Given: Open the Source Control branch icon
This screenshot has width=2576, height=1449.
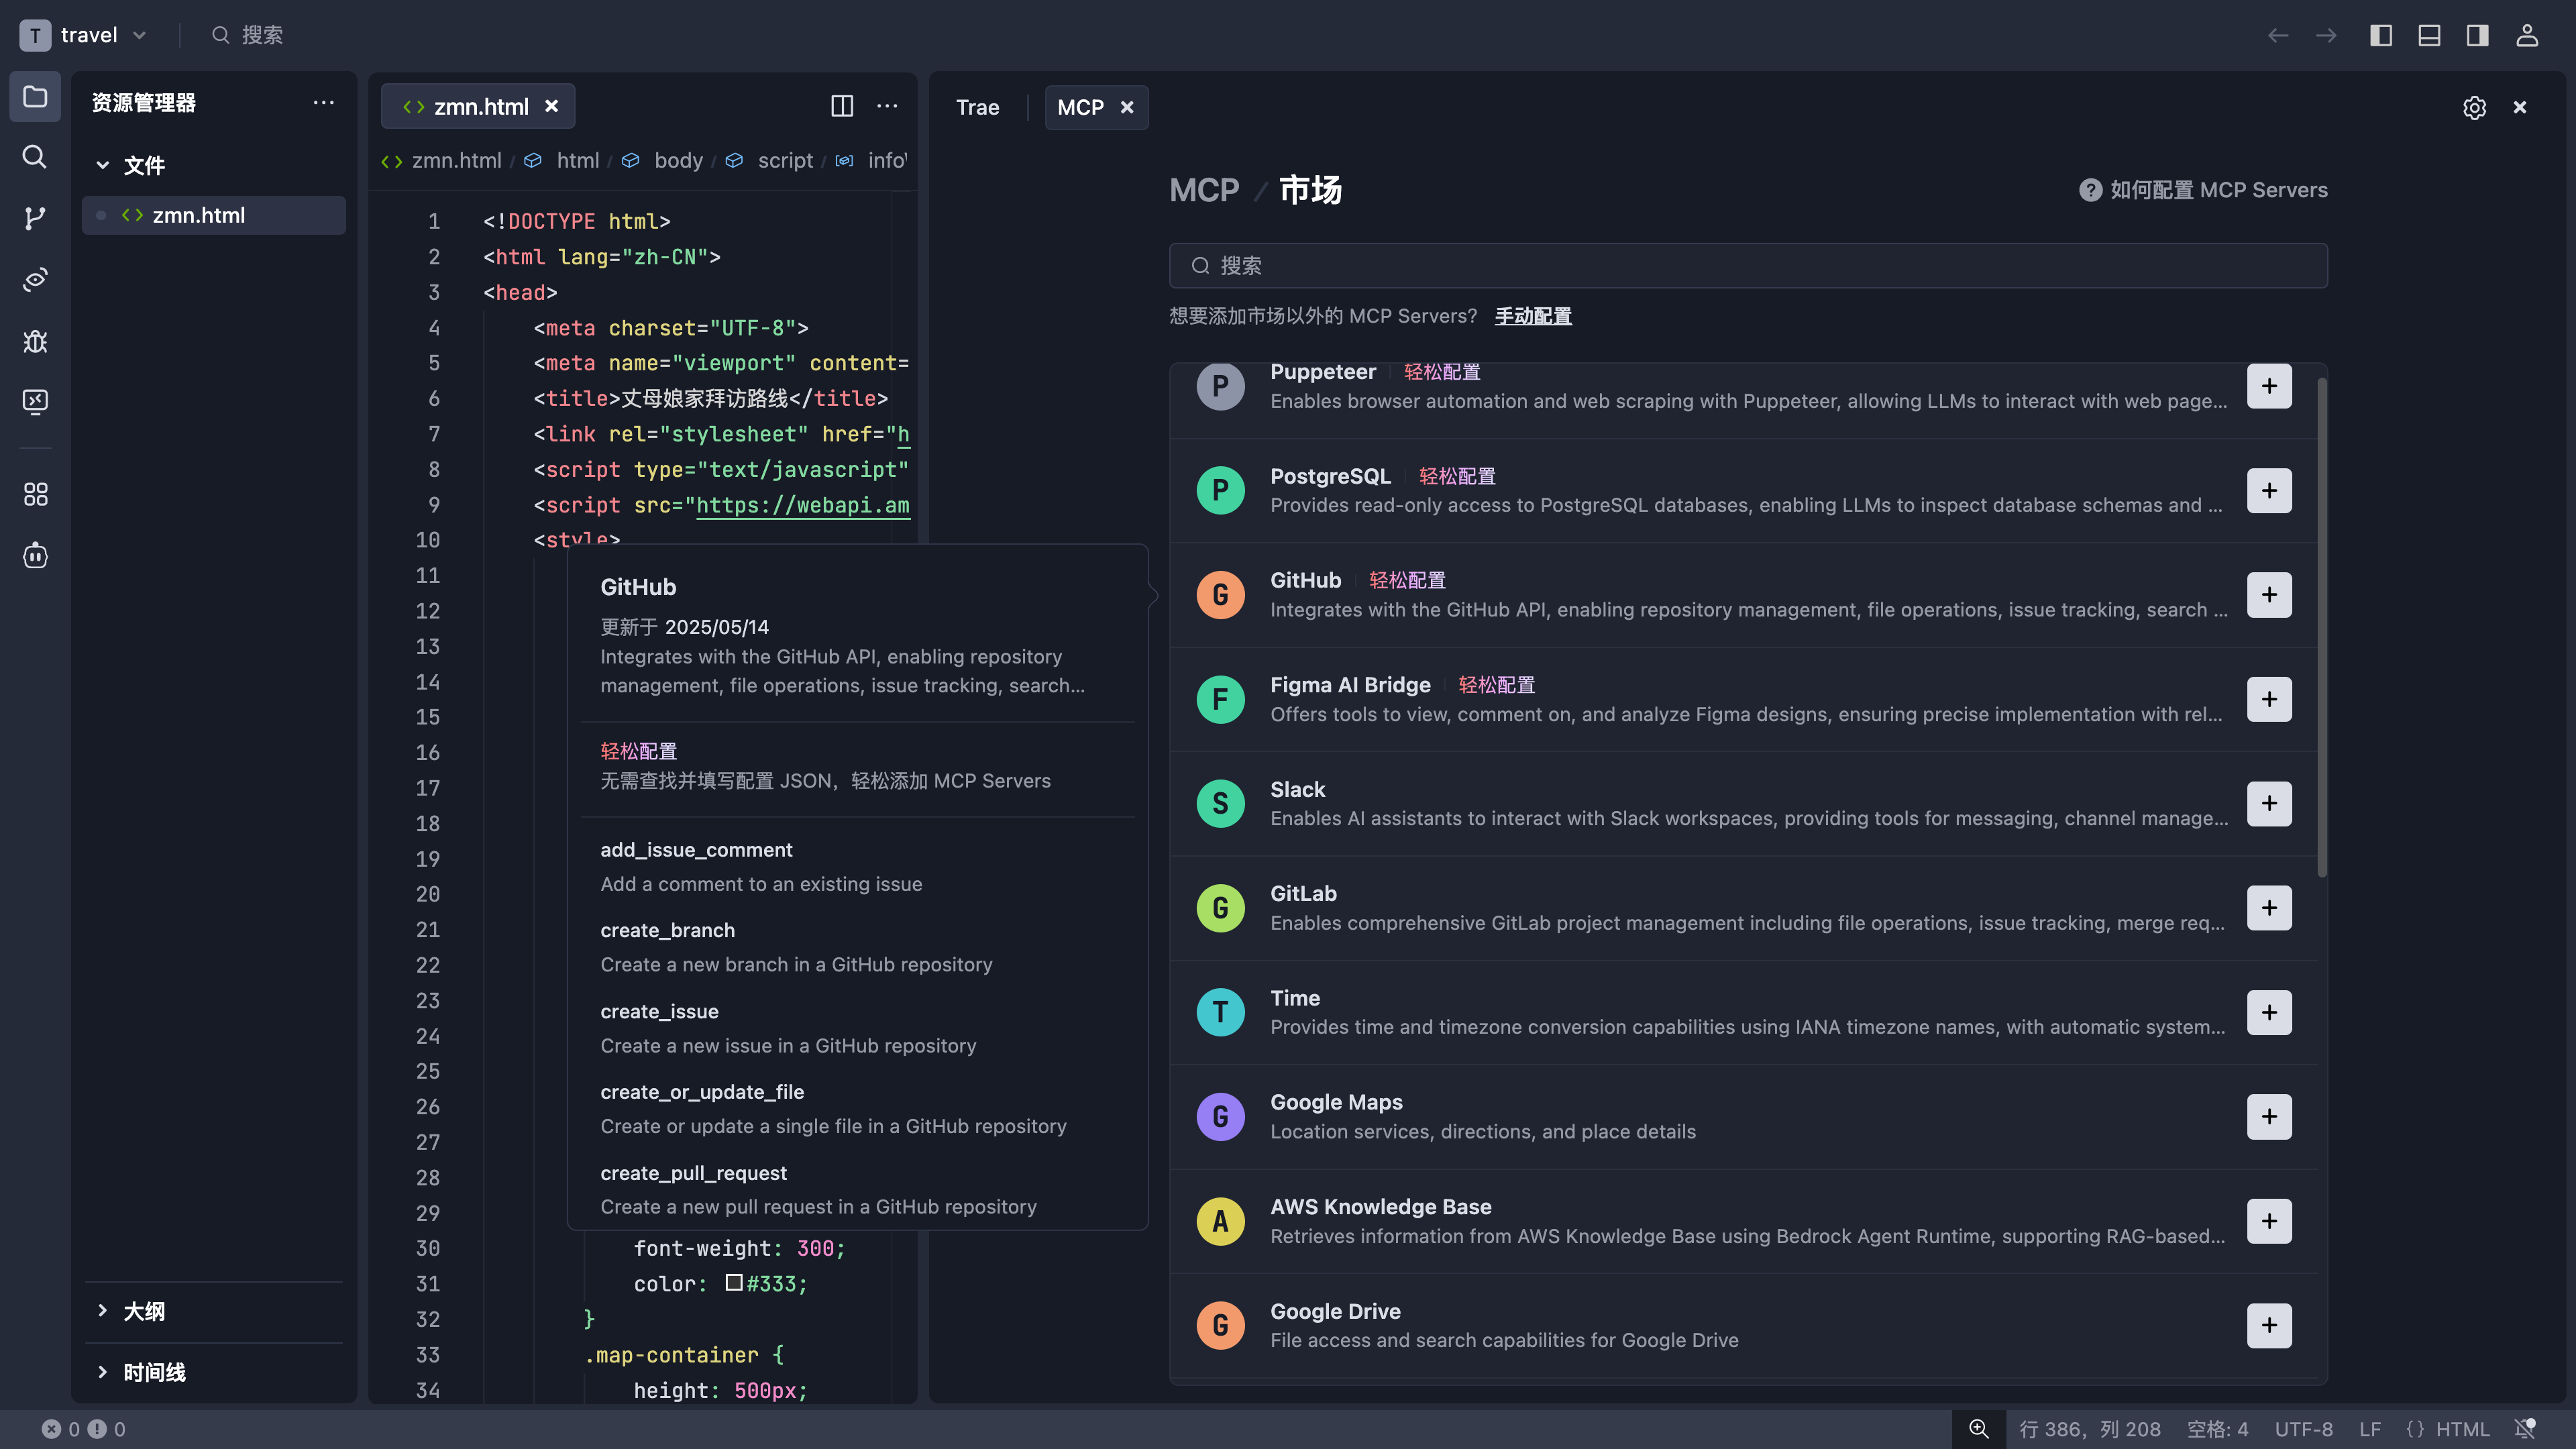Looking at the screenshot, I should point(35,218).
